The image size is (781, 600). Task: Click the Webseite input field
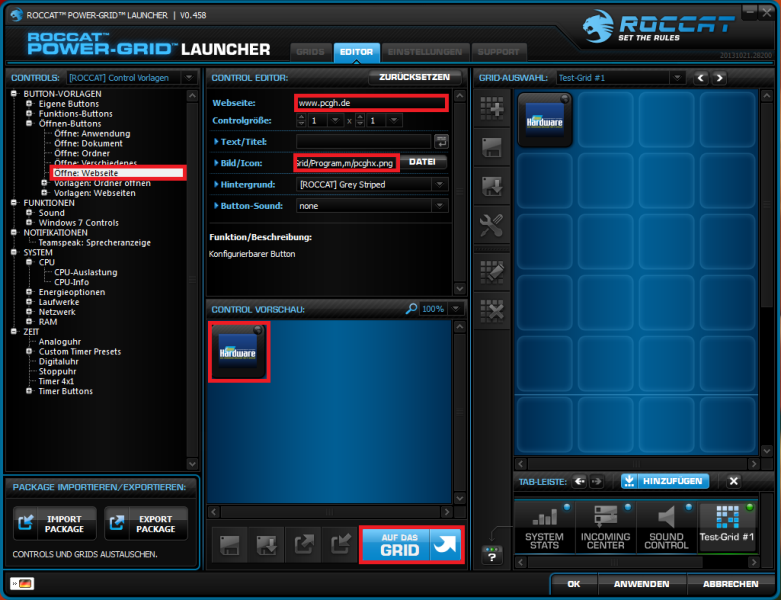371,103
